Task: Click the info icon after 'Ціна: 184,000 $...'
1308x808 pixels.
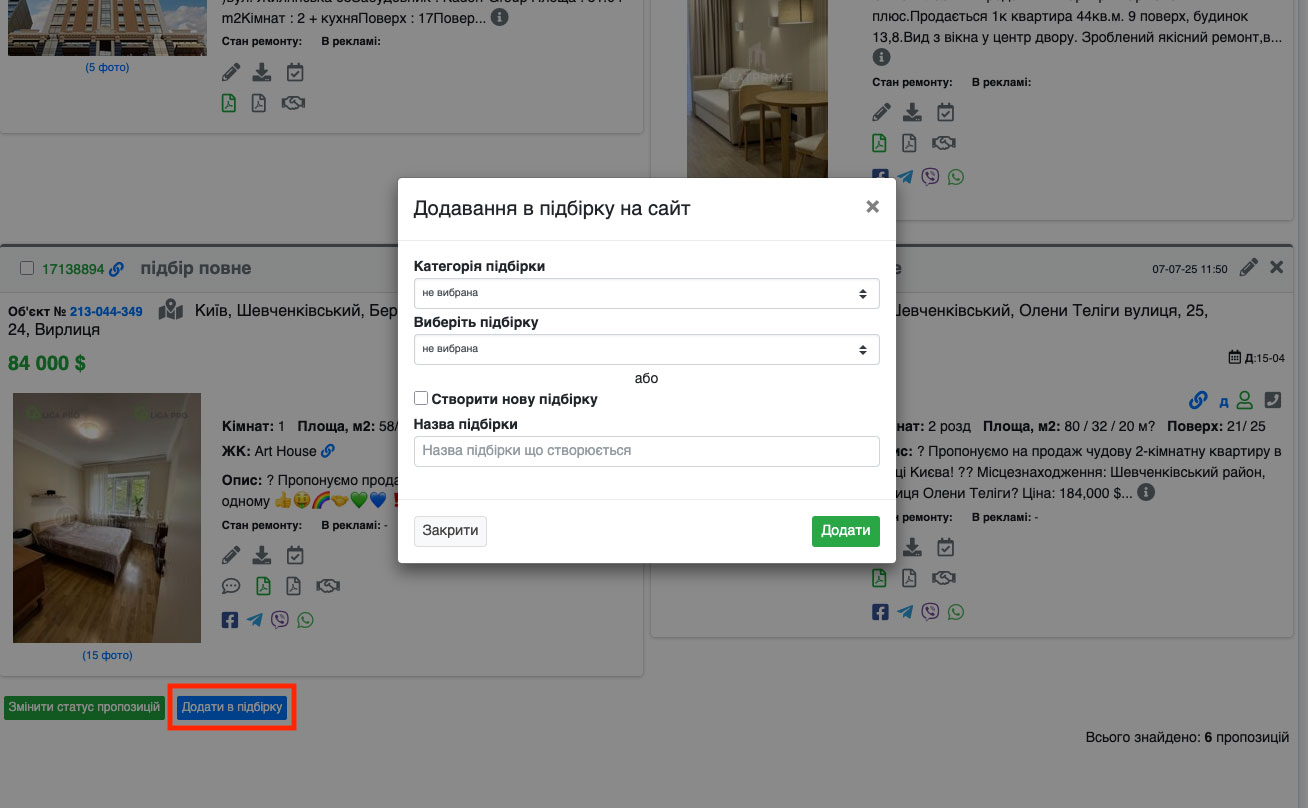Action: [x=1147, y=493]
